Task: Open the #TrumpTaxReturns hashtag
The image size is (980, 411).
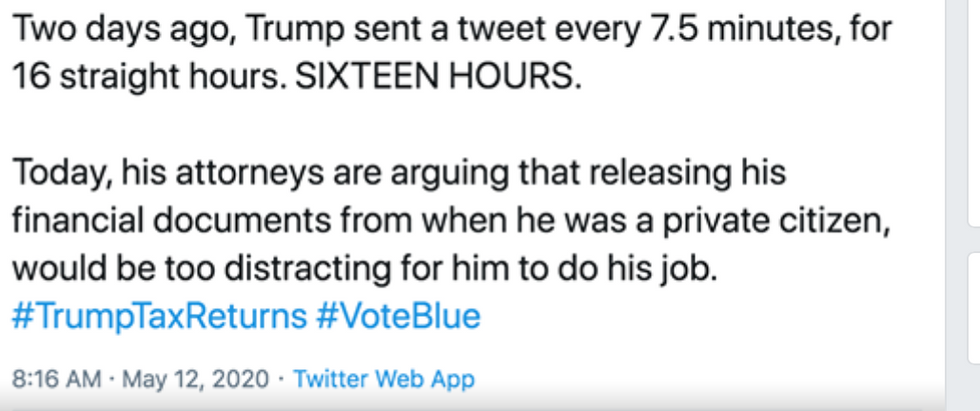Action: click(x=158, y=317)
